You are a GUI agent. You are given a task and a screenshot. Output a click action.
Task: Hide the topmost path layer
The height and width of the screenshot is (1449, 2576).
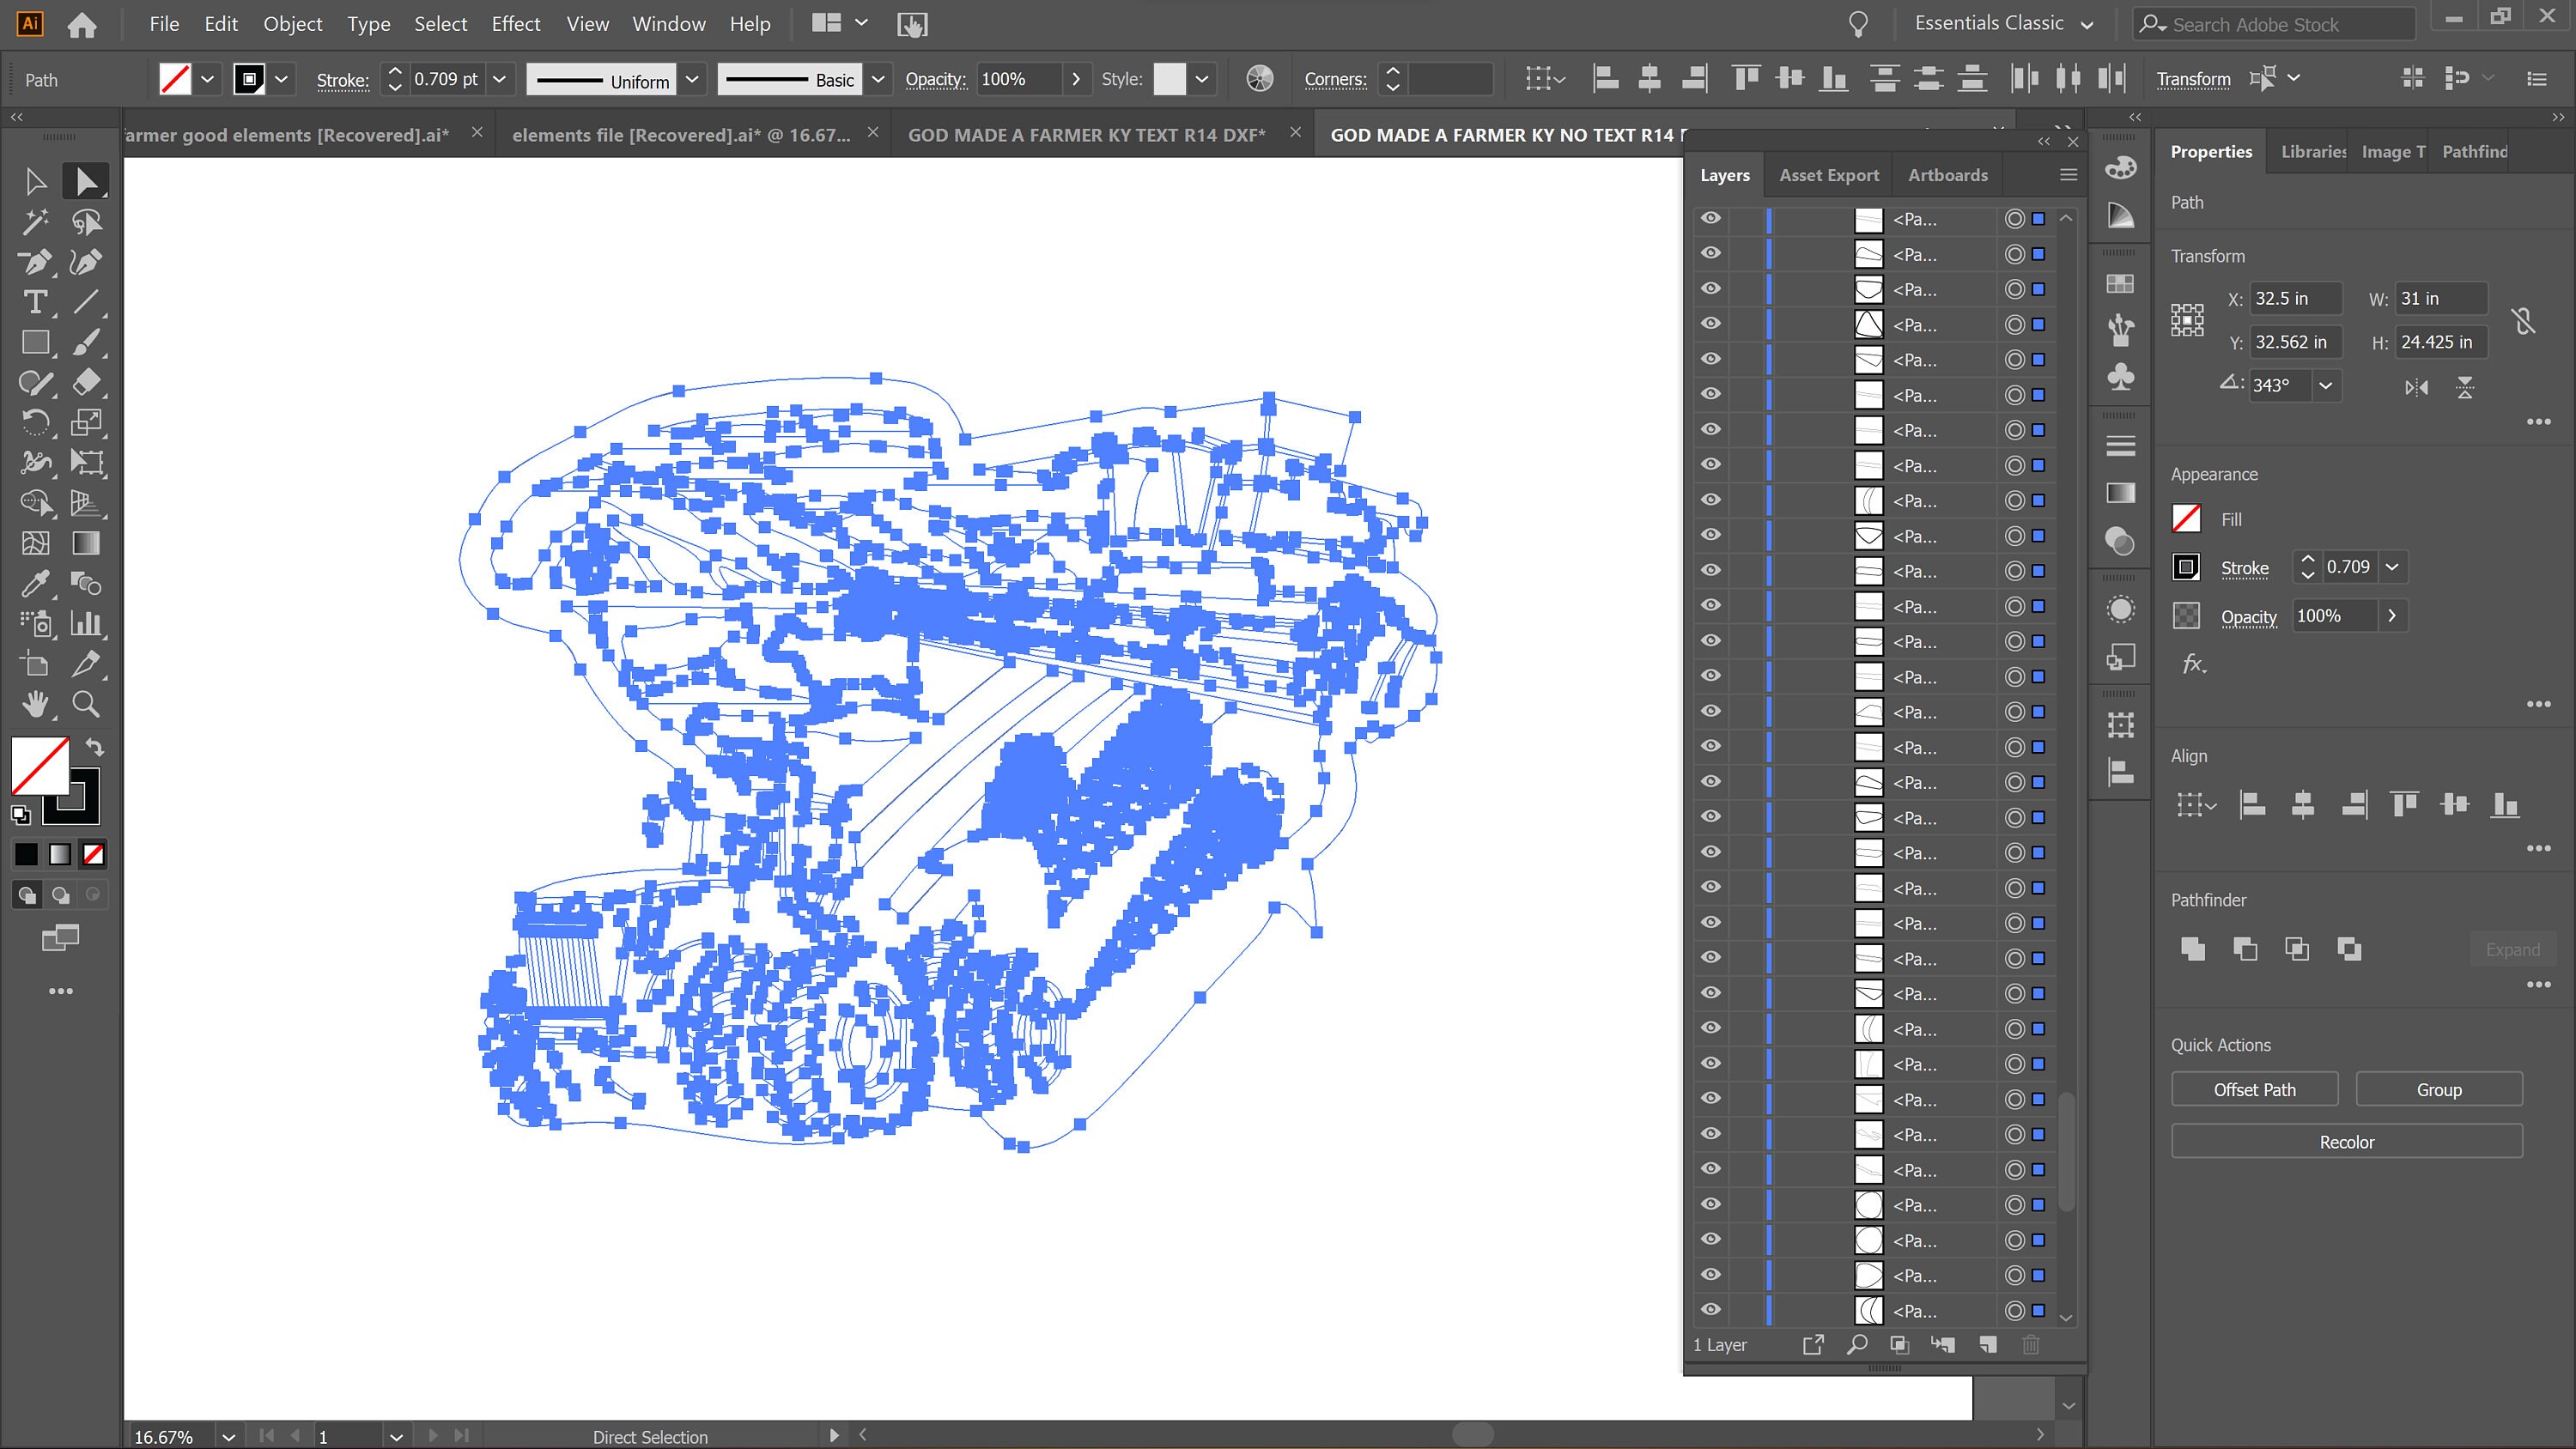pos(1711,219)
